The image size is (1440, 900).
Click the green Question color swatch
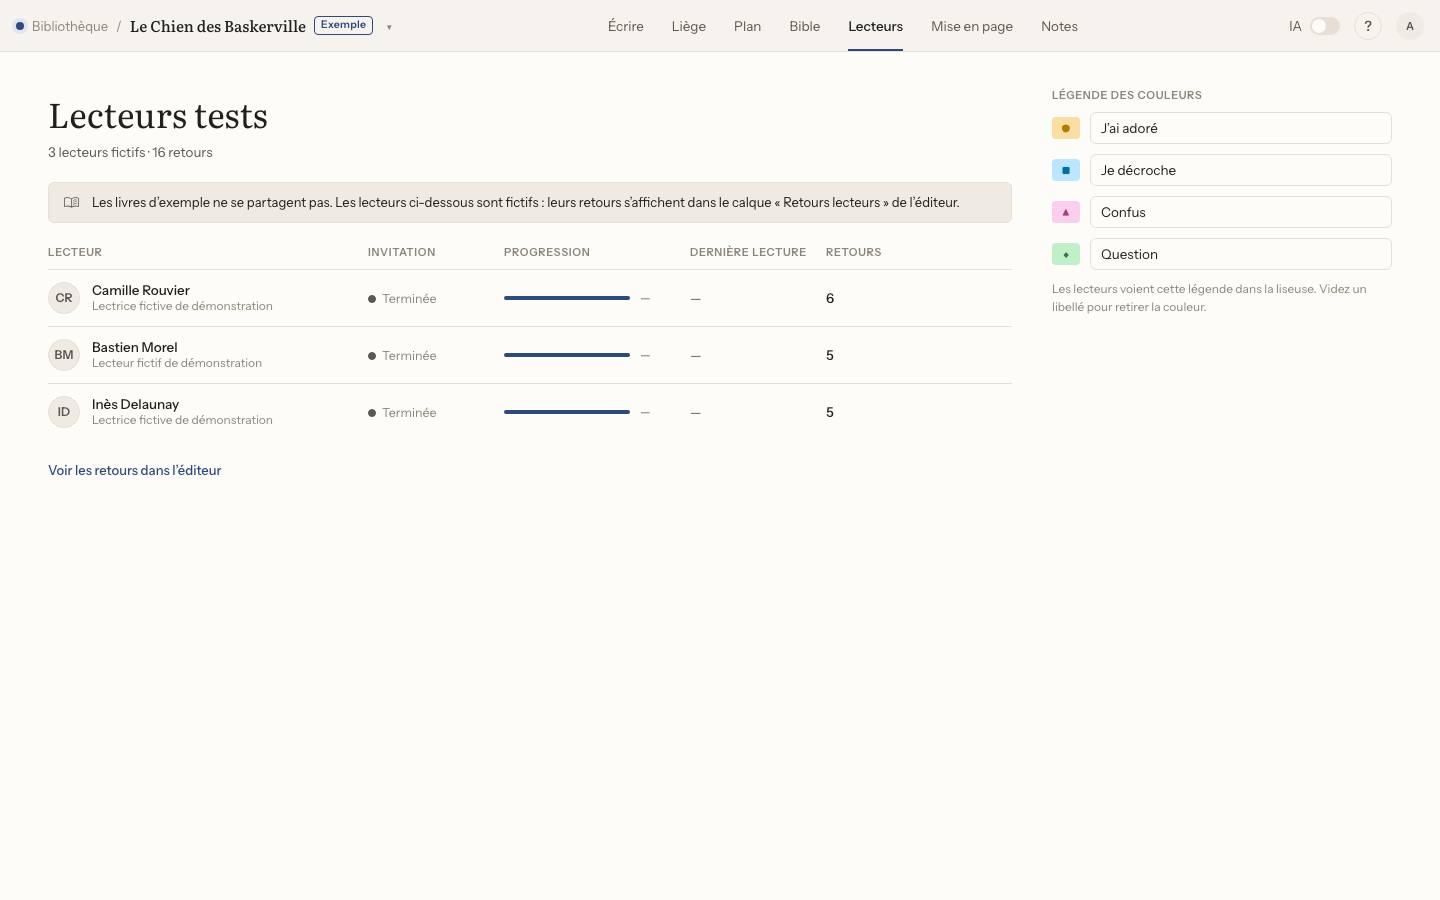pyautogui.click(x=1066, y=254)
